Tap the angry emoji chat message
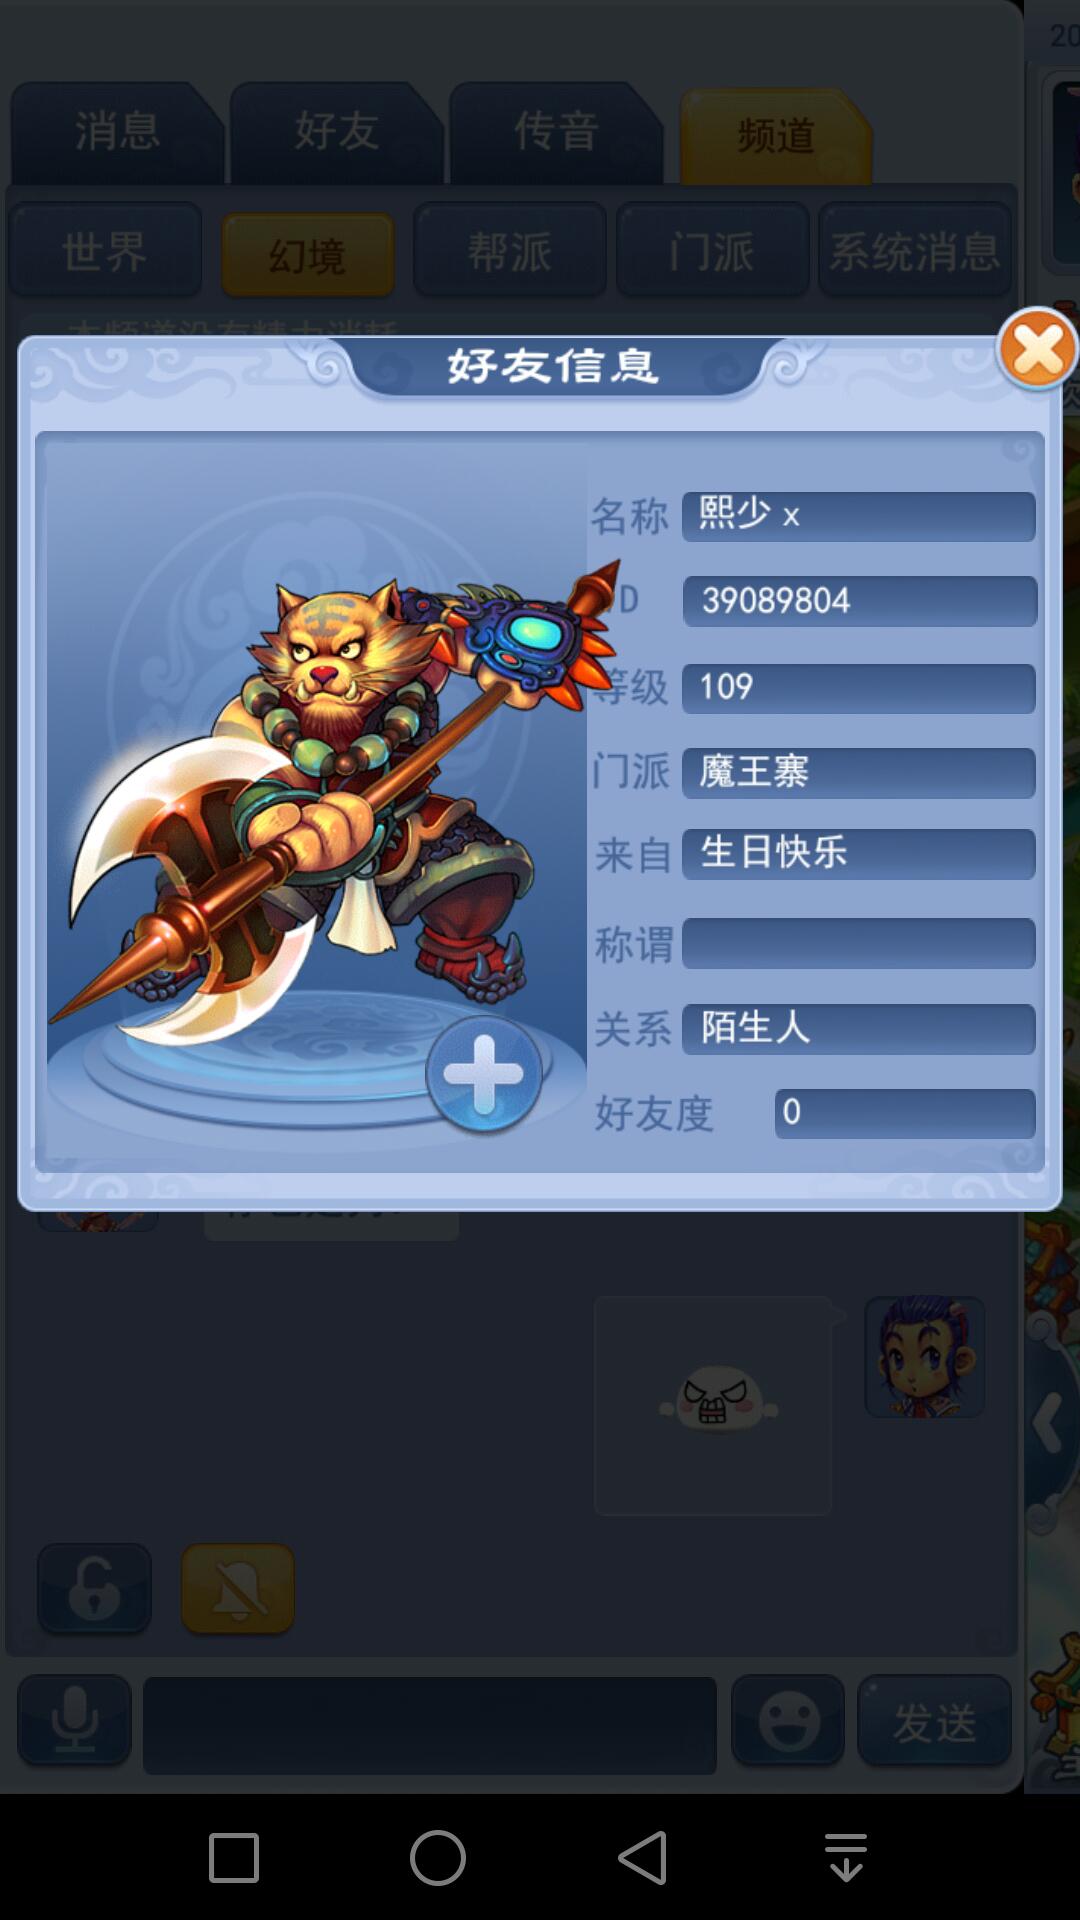This screenshot has height=1920, width=1080. 713,1406
